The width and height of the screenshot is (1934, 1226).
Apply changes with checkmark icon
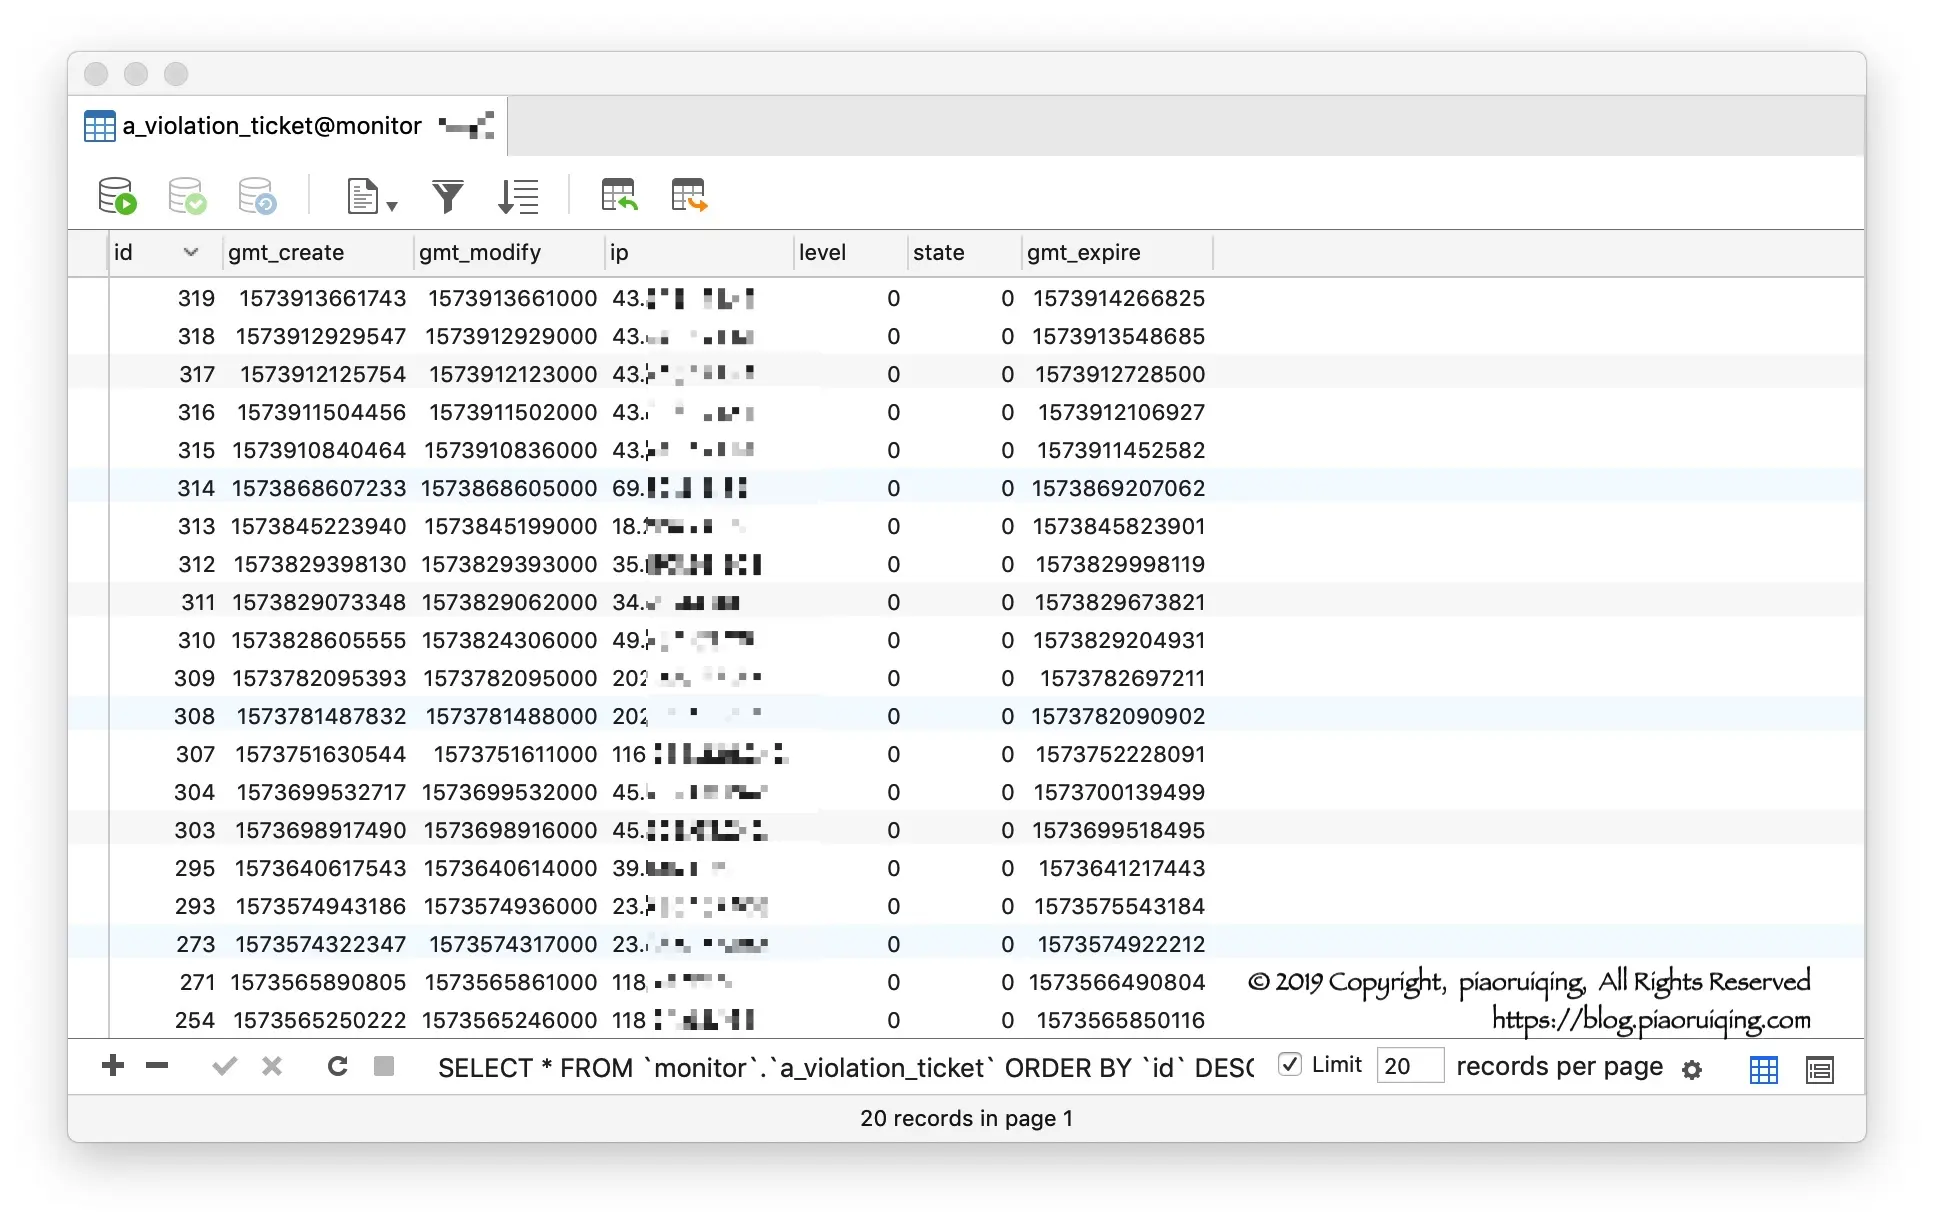pos(225,1066)
